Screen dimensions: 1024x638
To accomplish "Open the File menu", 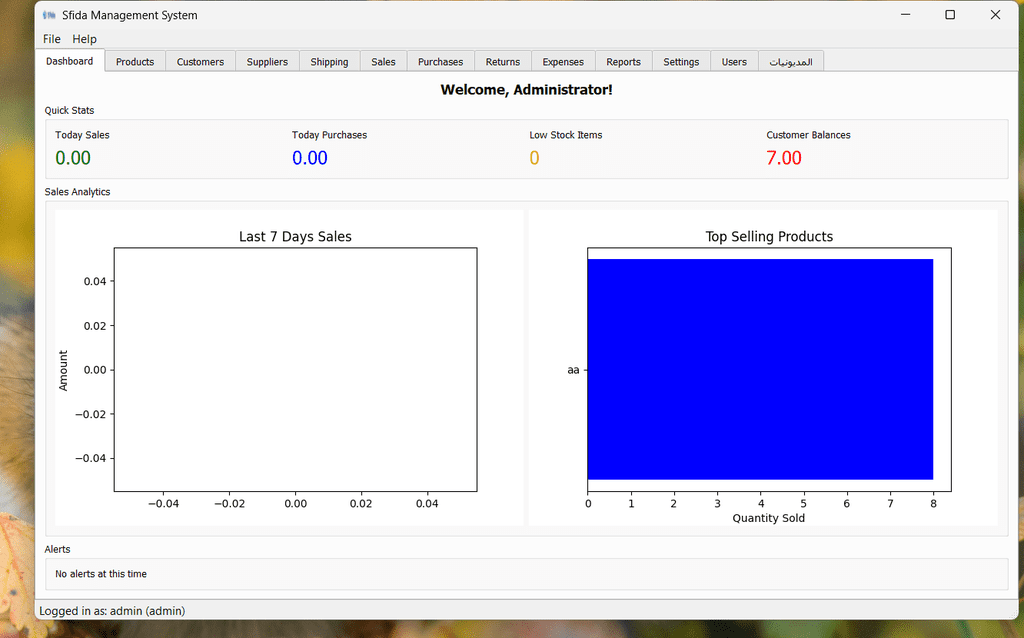I will coord(52,39).
